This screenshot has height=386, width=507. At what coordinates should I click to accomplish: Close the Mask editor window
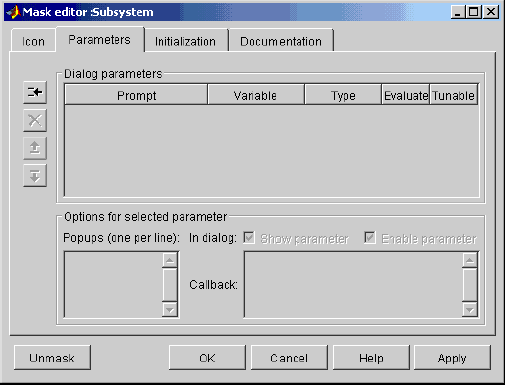click(x=491, y=12)
